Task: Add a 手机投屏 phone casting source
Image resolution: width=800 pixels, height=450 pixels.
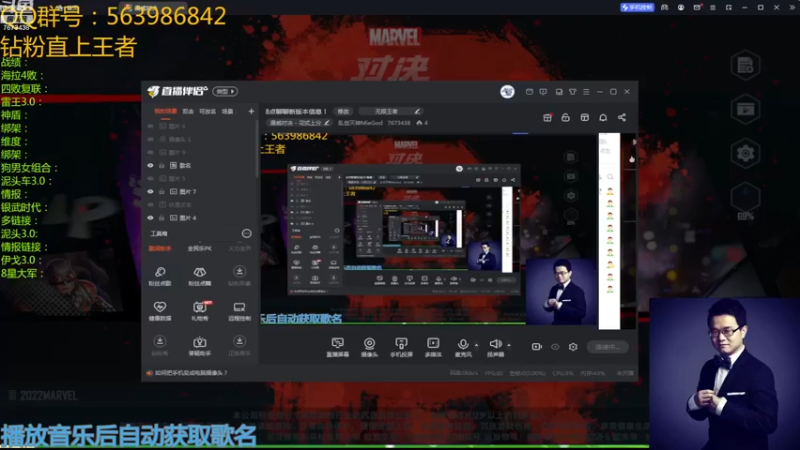Action: click(x=401, y=347)
